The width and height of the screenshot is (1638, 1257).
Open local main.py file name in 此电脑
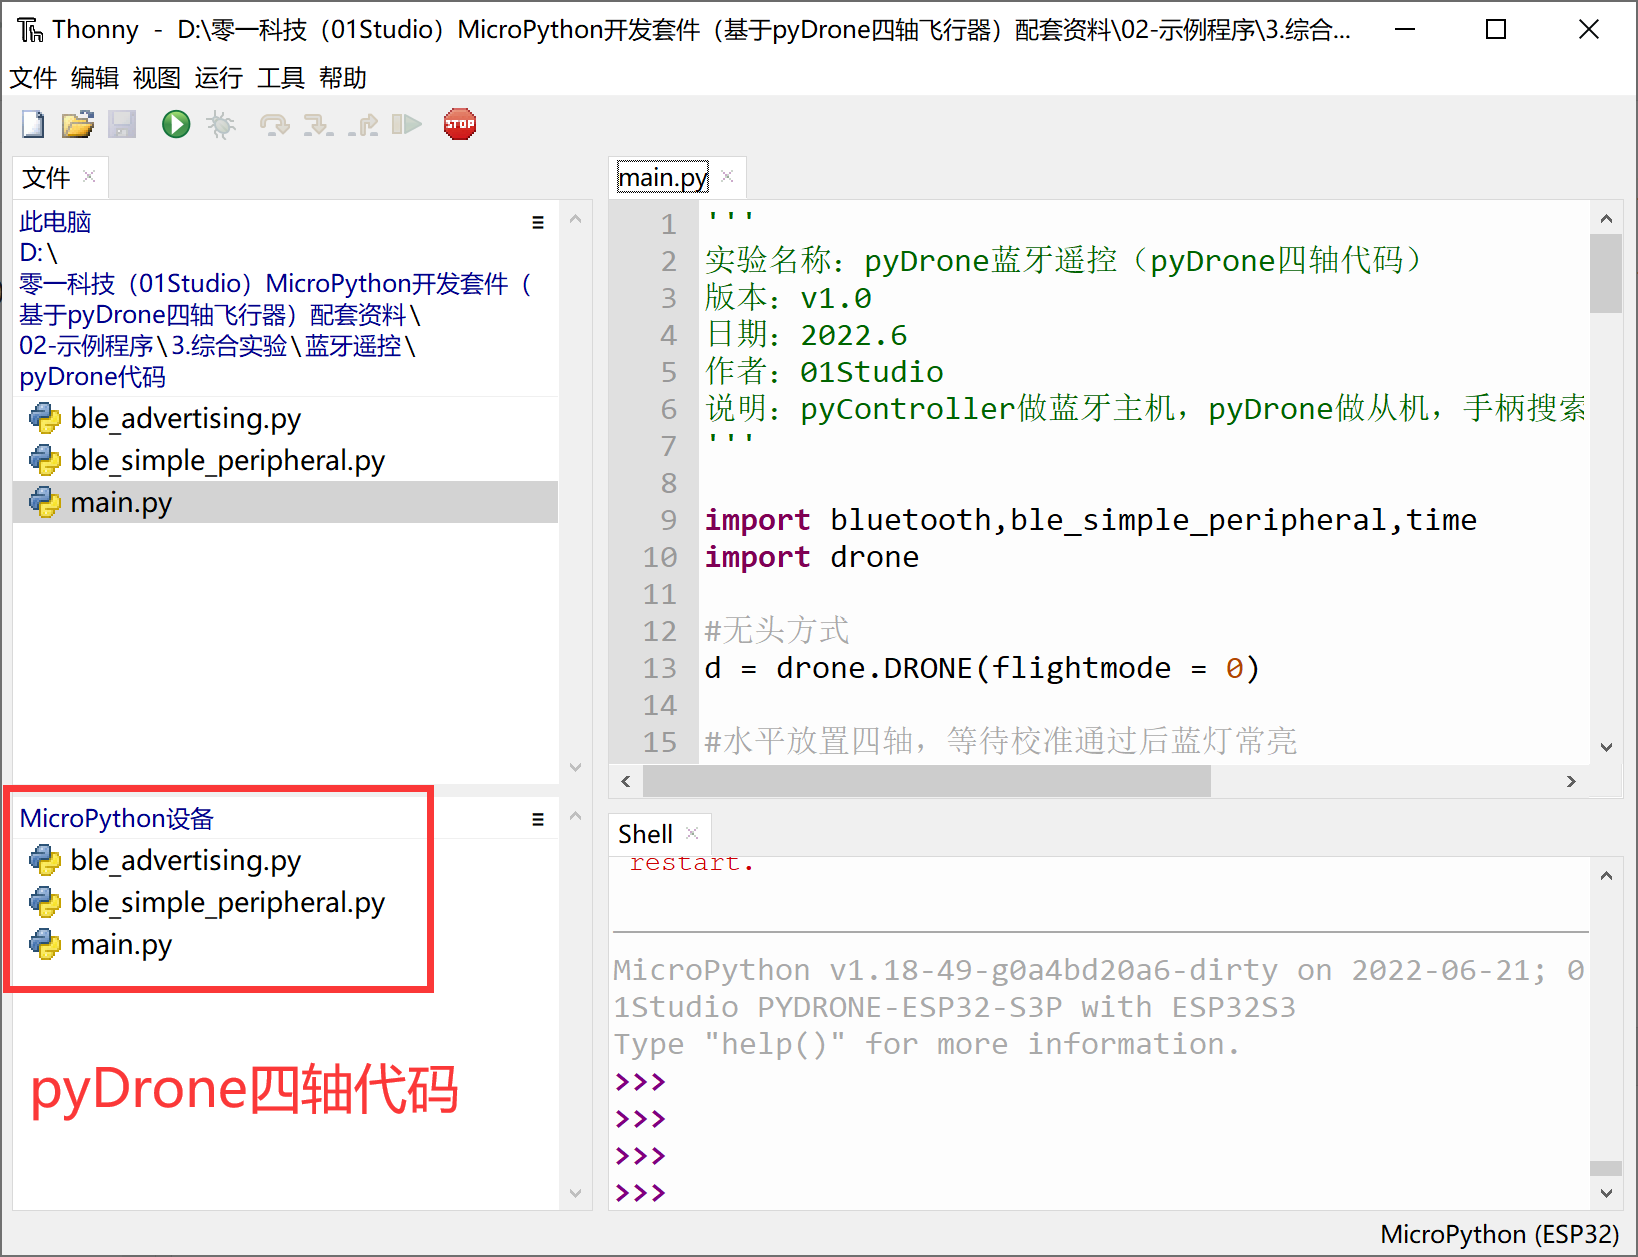click(121, 502)
